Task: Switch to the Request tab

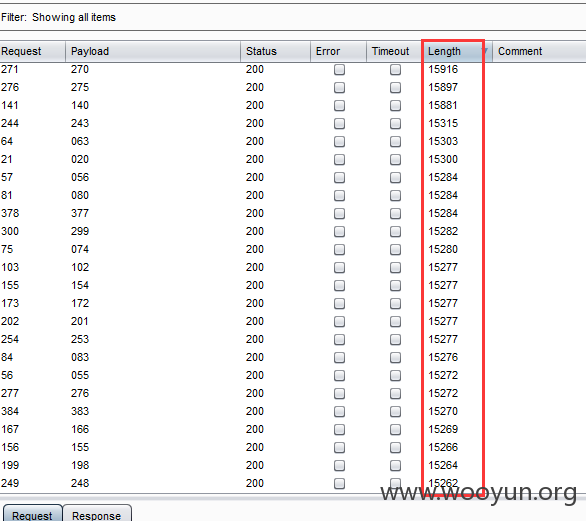Action: click(x=33, y=514)
